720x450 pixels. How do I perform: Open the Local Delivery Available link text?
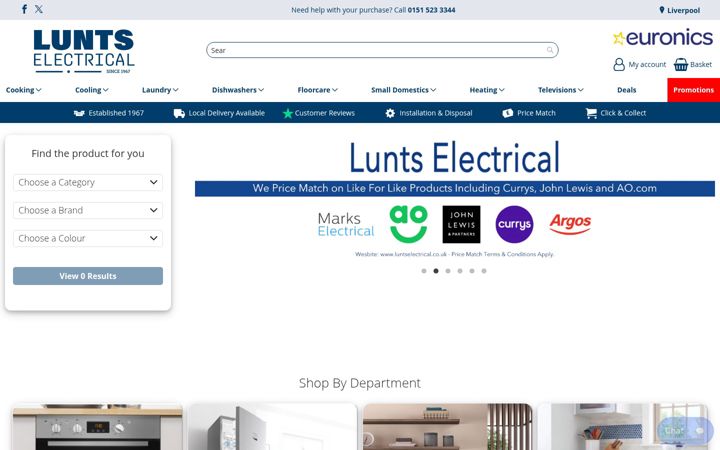226,113
